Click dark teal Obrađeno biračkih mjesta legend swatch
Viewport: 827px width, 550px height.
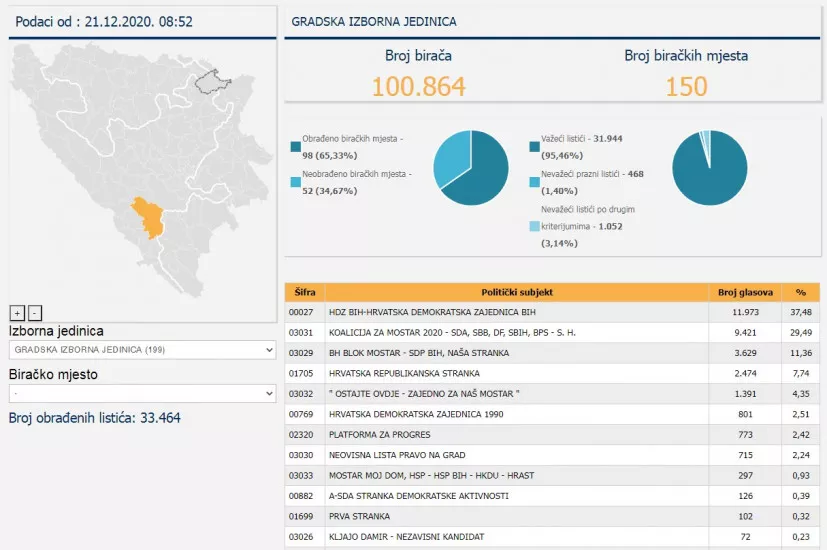tap(296, 148)
